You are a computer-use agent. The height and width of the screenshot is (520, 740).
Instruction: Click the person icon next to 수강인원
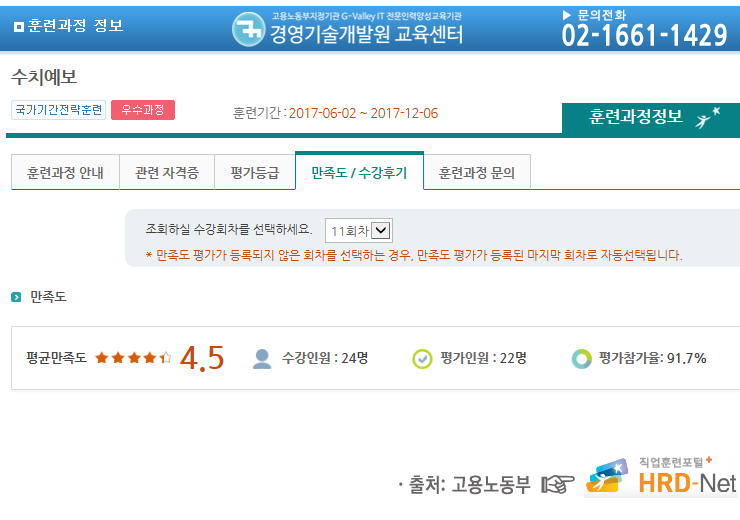coord(262,358)
